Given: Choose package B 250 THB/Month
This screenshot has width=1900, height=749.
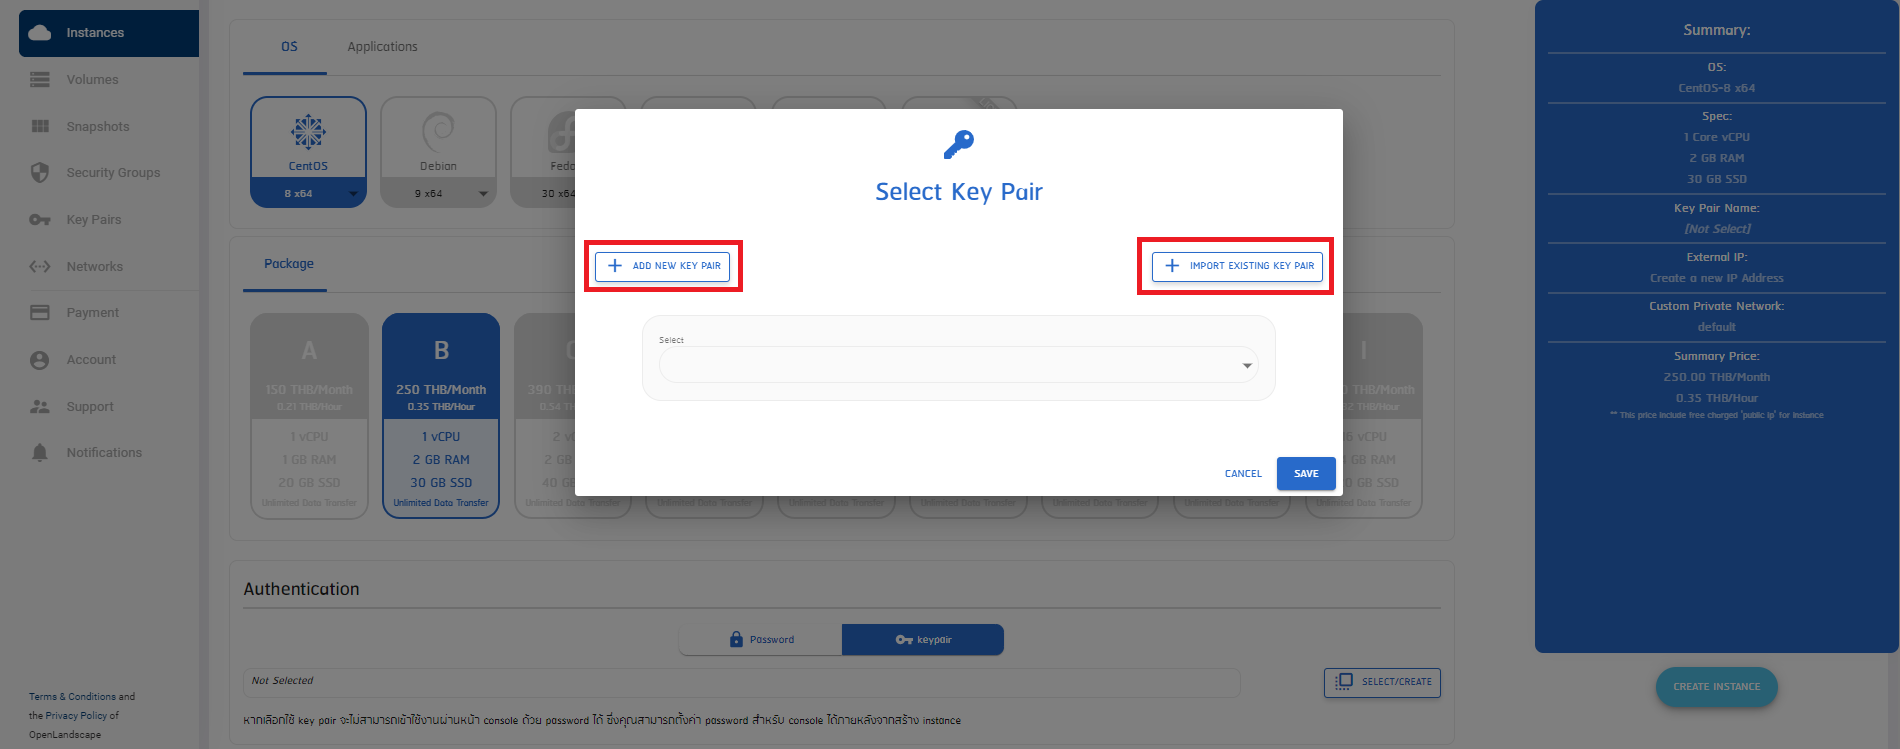Looking at the screenshot, I should point(441,415).
